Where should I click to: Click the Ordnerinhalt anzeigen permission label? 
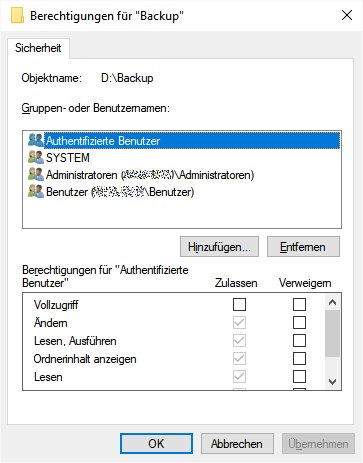coord(85,359)
